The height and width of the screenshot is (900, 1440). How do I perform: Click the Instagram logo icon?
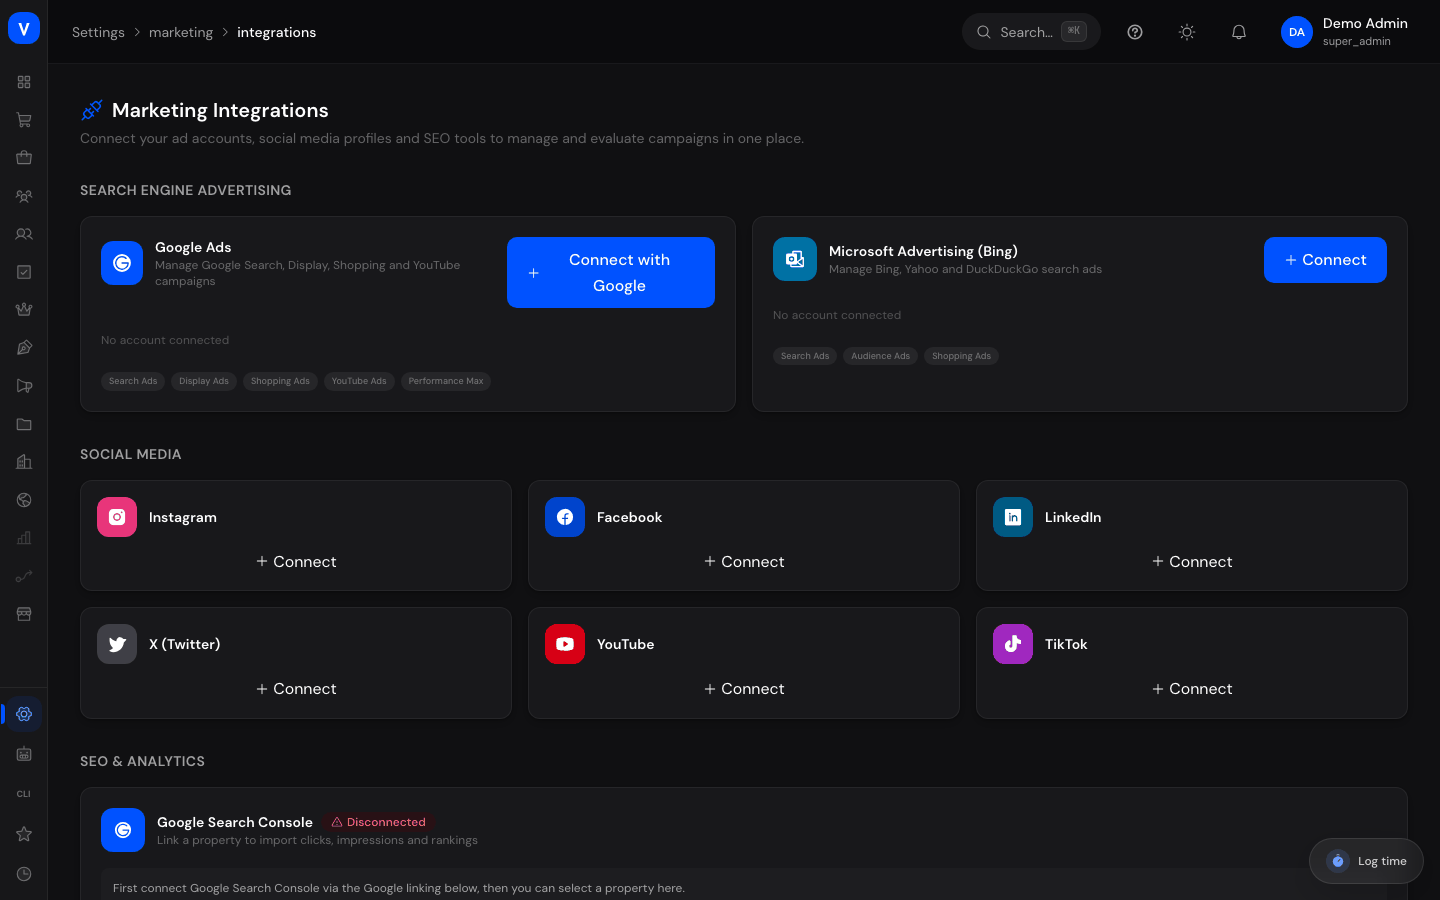coord(117,517)
